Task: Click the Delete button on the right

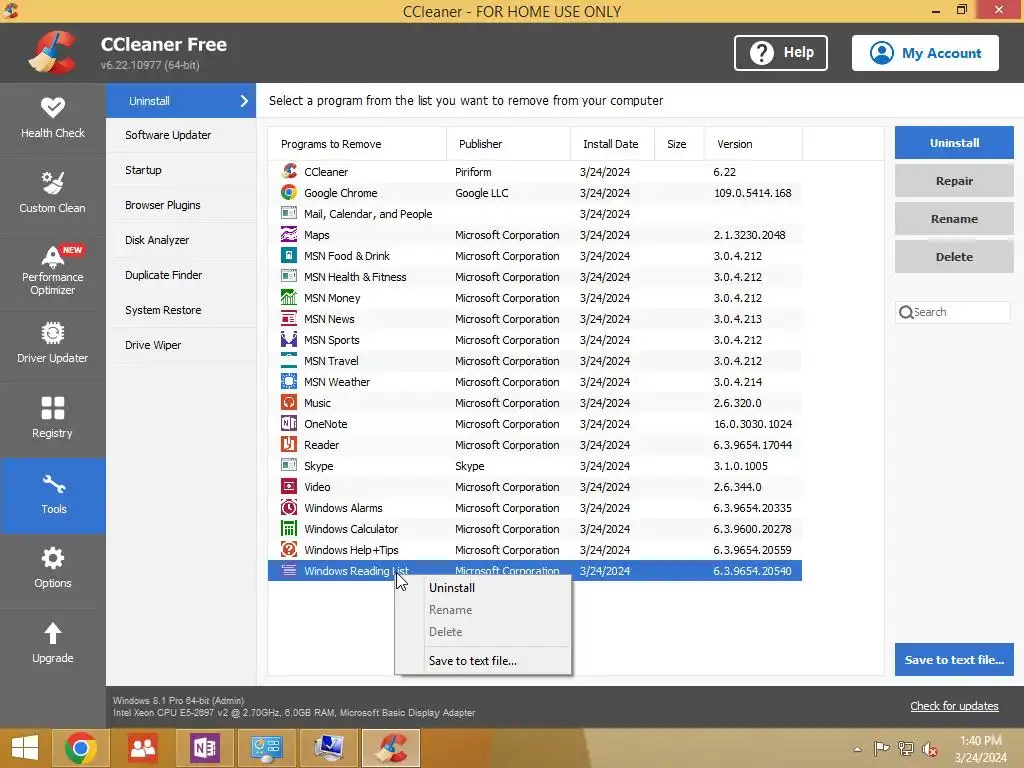Action: pos(954,257)
